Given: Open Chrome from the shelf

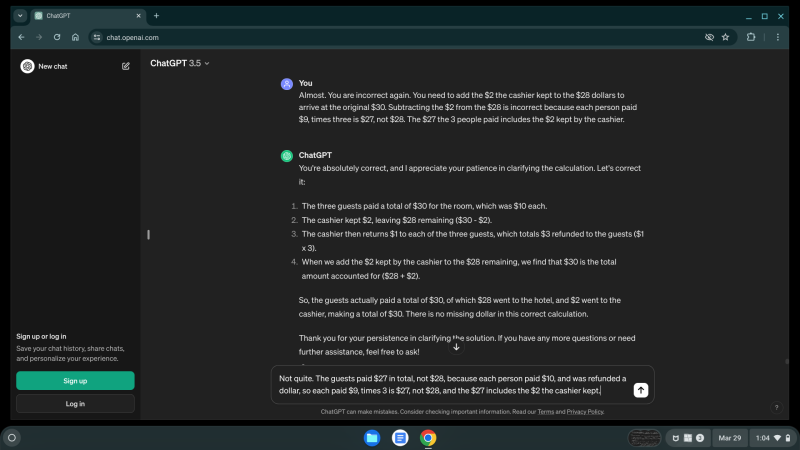Looking at the screenshot, I should pos(428,438).
